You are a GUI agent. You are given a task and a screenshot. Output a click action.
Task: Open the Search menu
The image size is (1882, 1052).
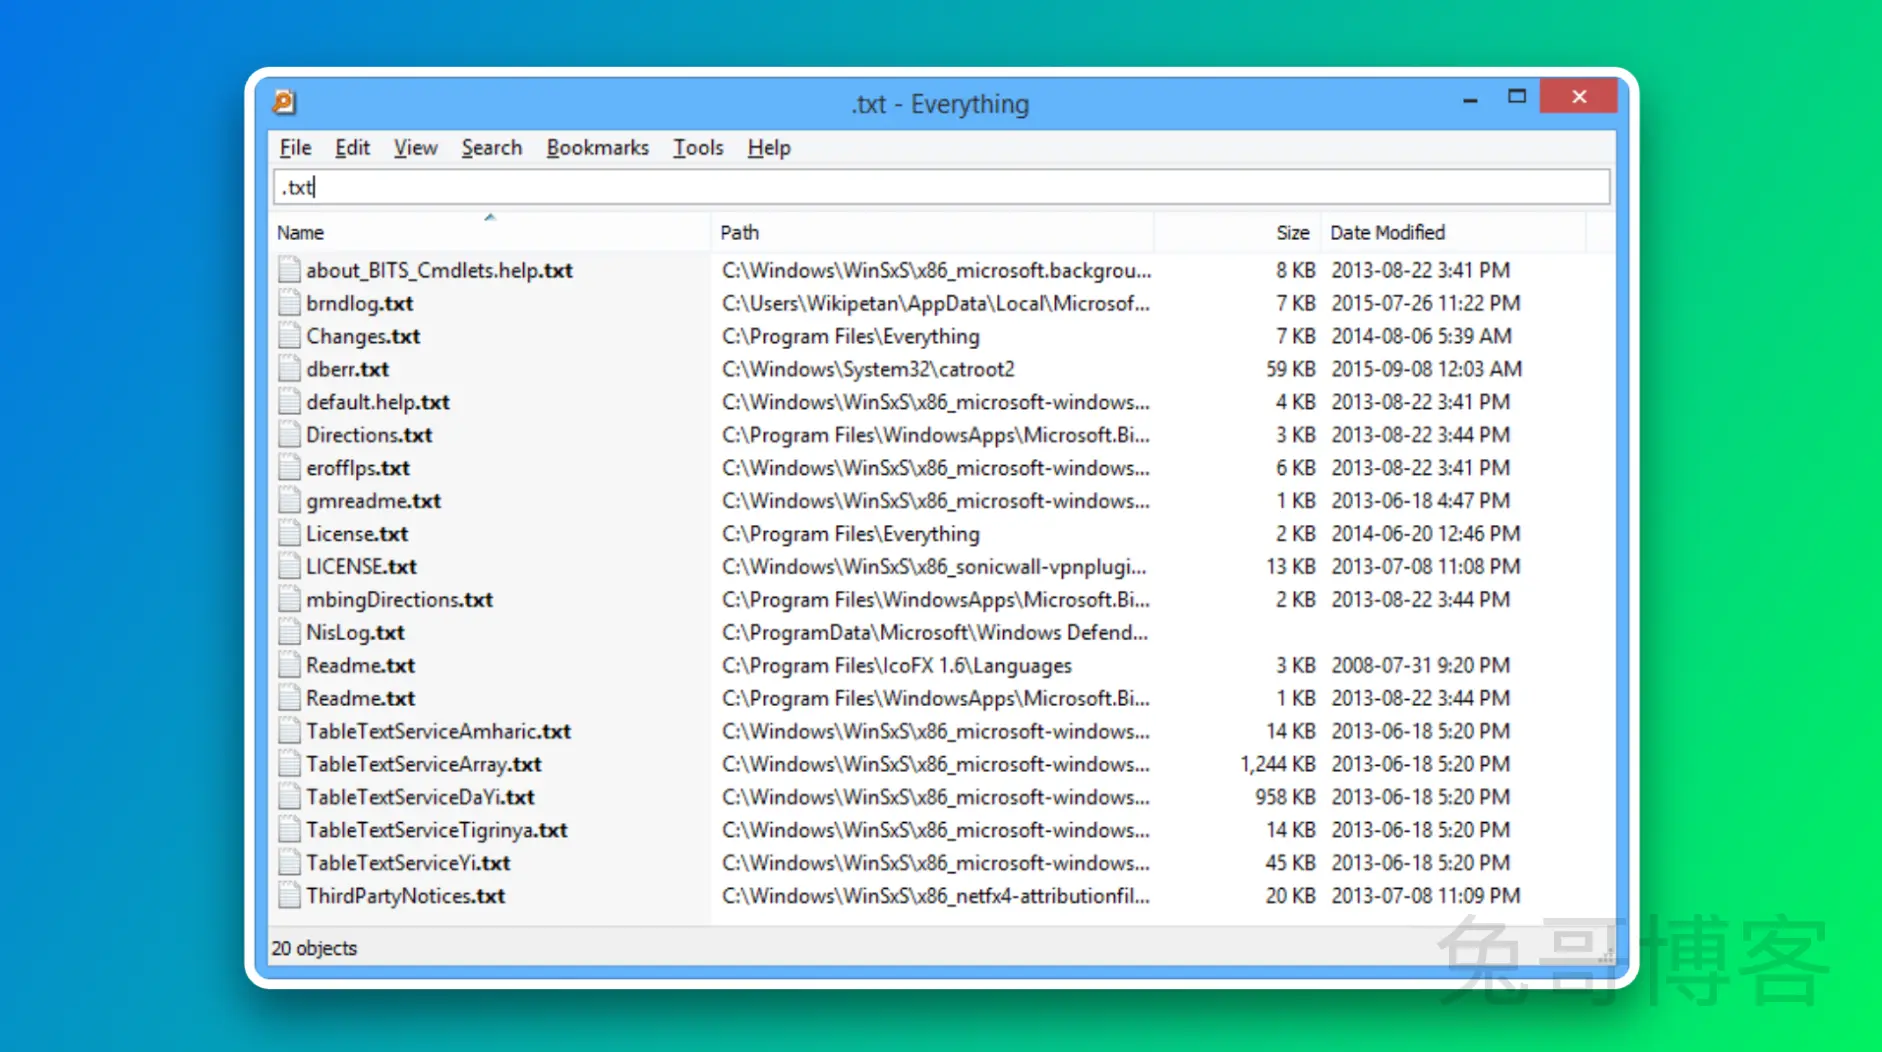pos(491,148)
